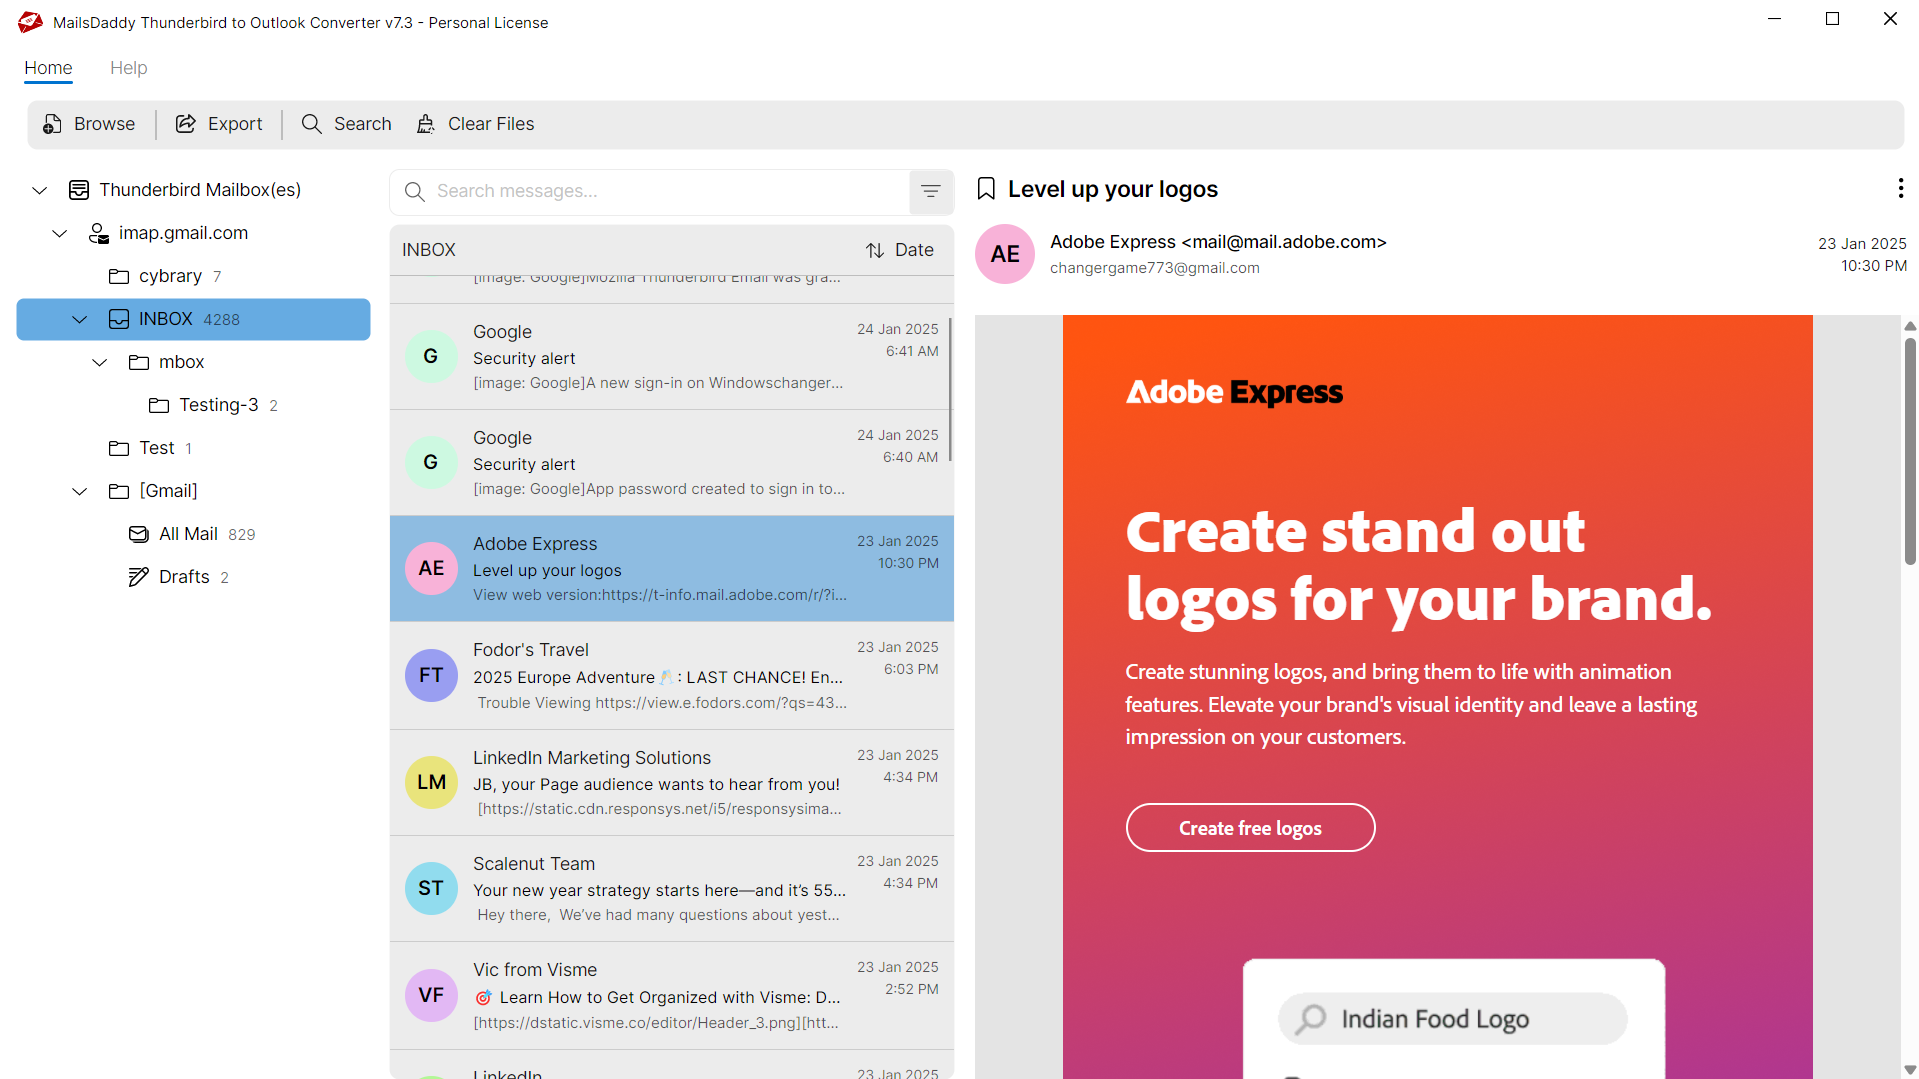This screenshot has width=1919, height=1079.
Task: Click the Thunderbird Mailbox(es) root icon
Action: coord(79,190)
